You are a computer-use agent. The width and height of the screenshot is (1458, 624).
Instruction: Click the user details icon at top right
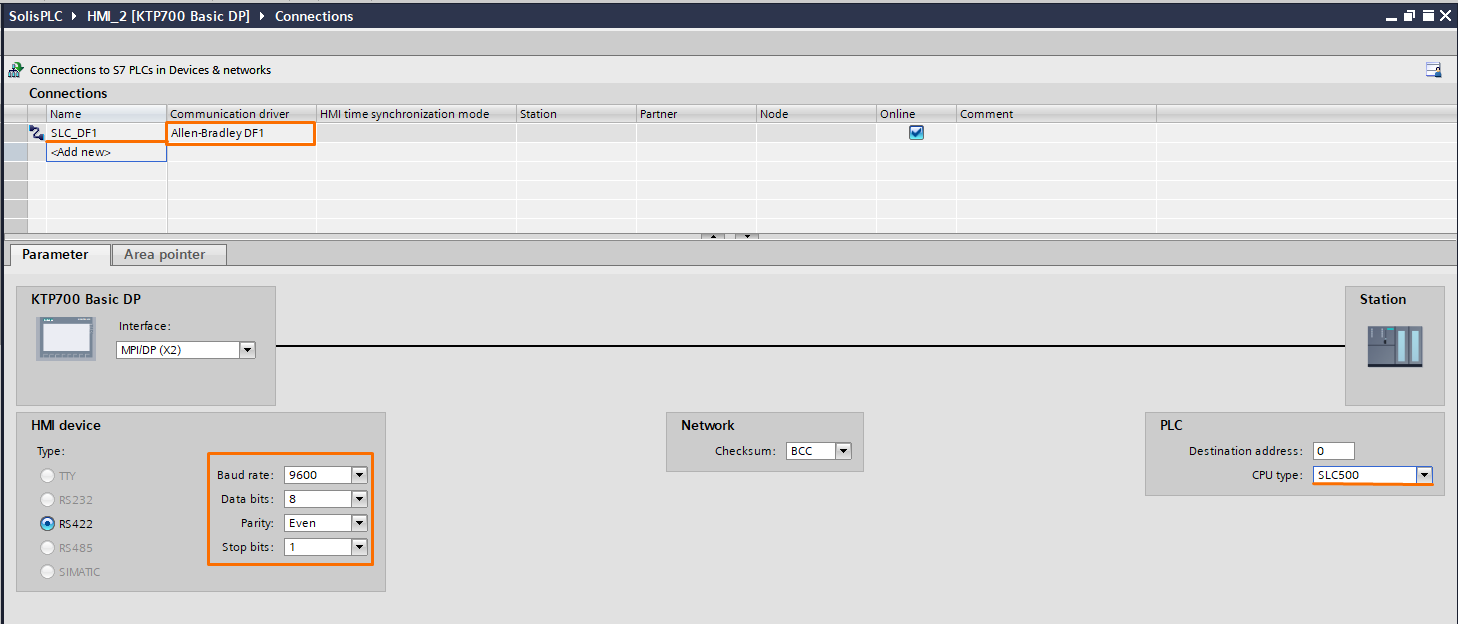[1433, 69]
